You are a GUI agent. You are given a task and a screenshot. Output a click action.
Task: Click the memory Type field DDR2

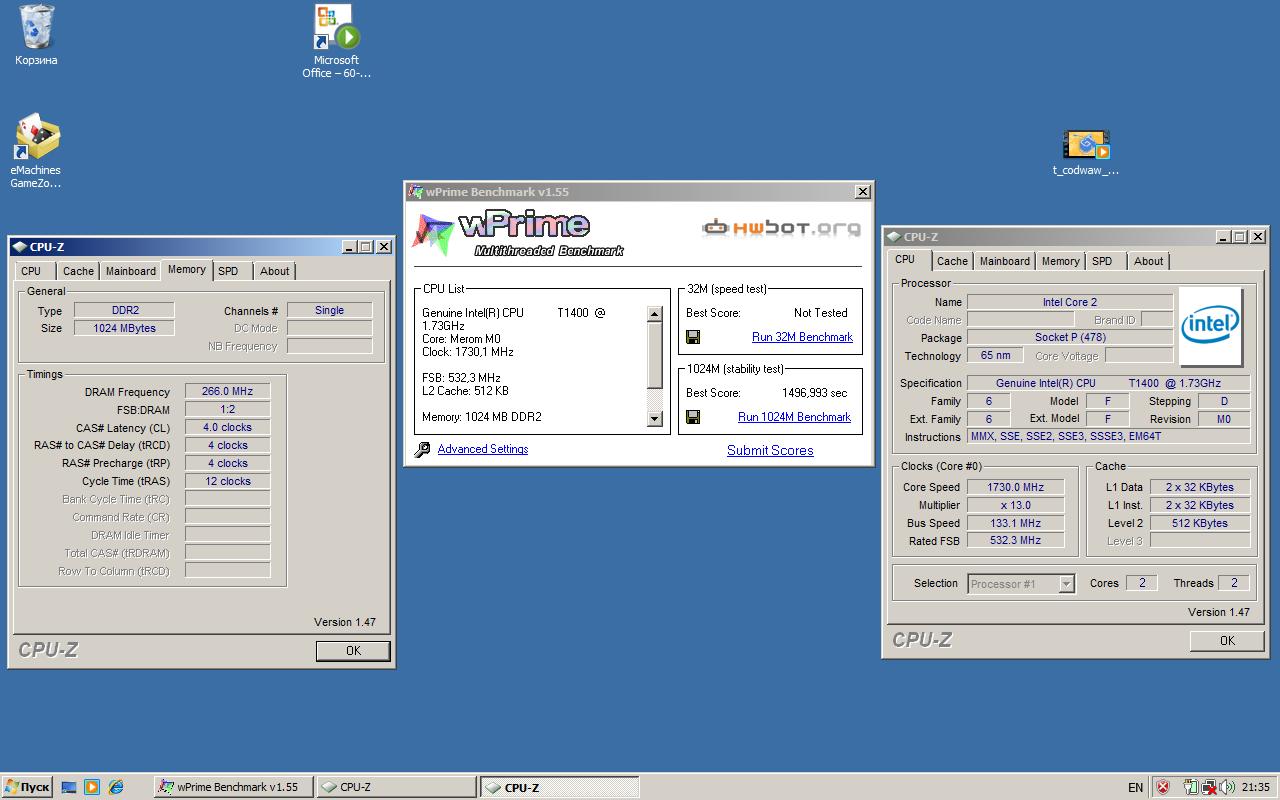tap(124, 311)
